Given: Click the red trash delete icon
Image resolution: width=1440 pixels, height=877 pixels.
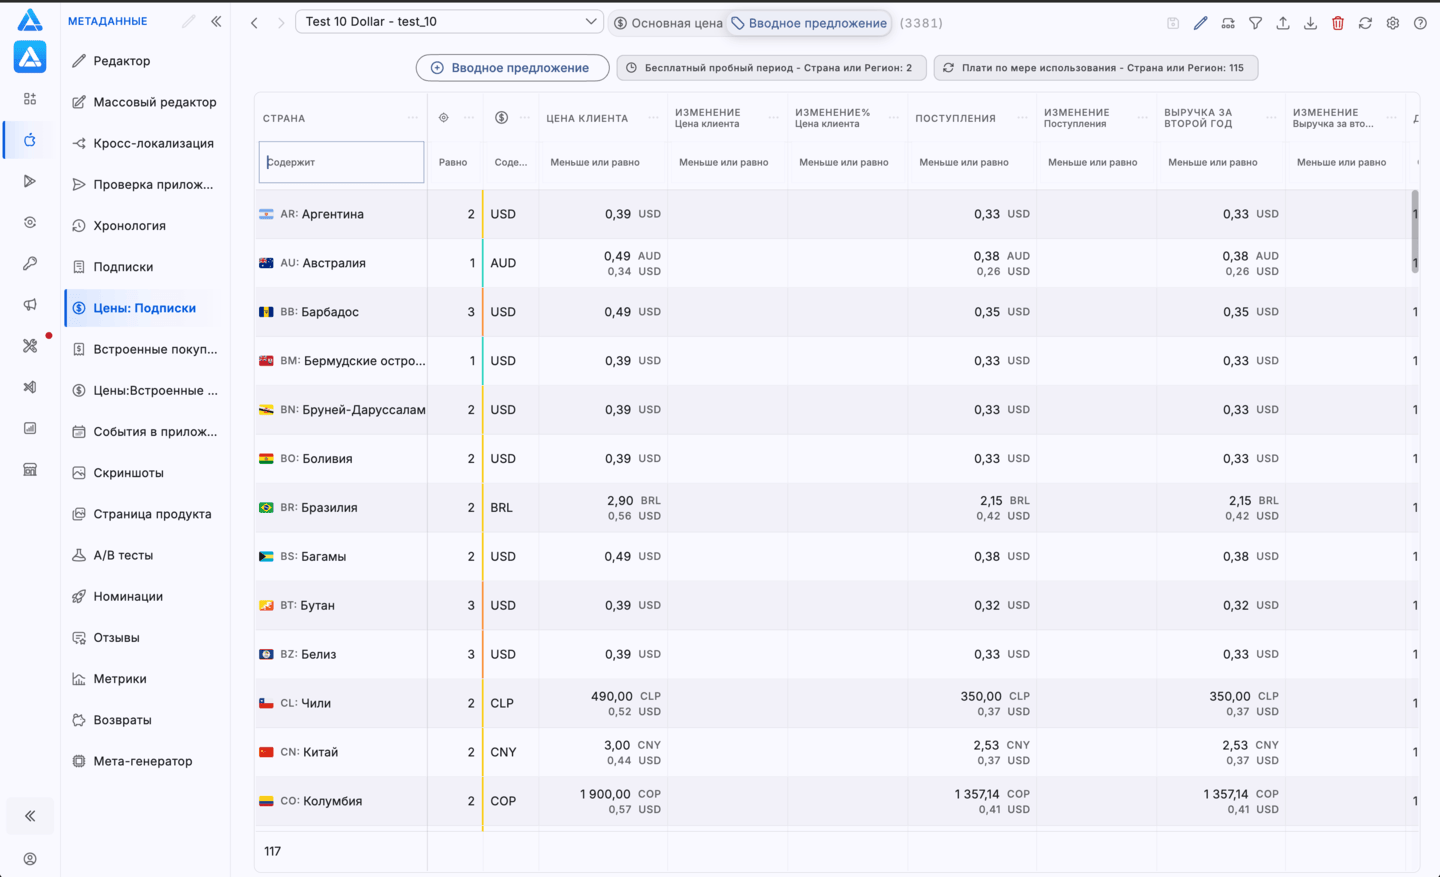Looking at the screenshot, I should pyautogui.click(x=1338, y=23).
